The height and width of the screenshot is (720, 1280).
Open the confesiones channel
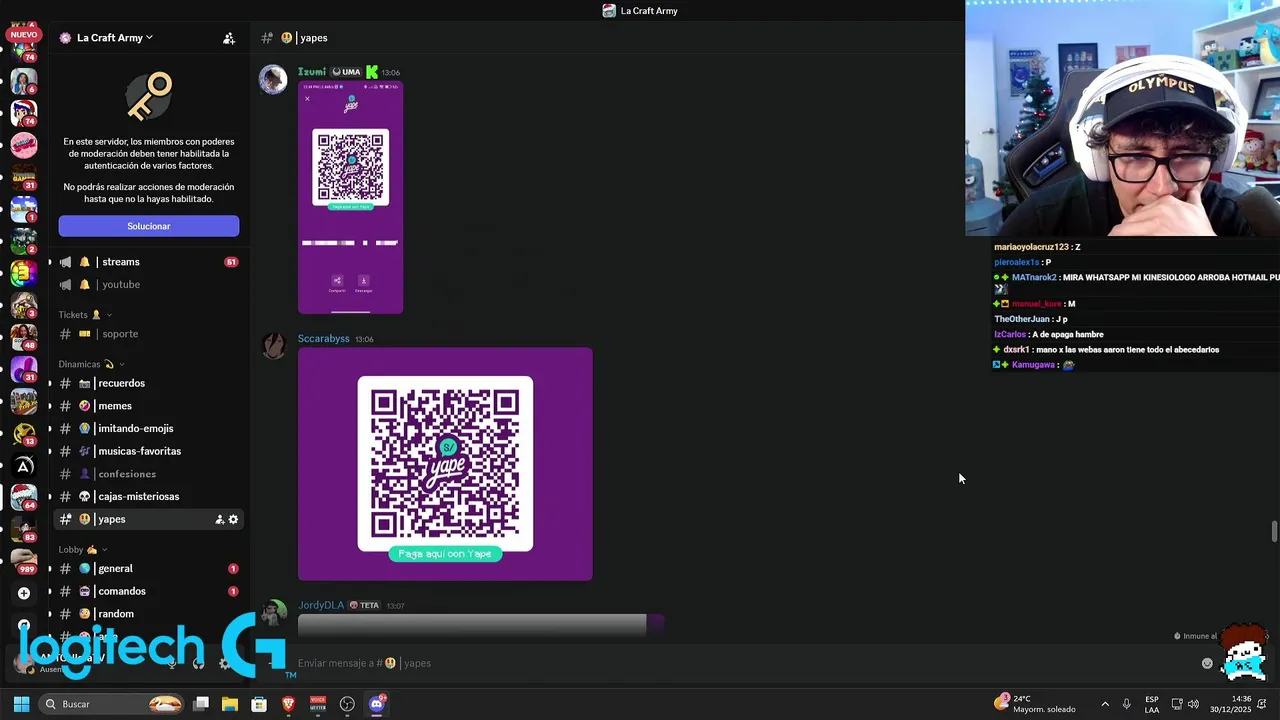tap(146, 474)
